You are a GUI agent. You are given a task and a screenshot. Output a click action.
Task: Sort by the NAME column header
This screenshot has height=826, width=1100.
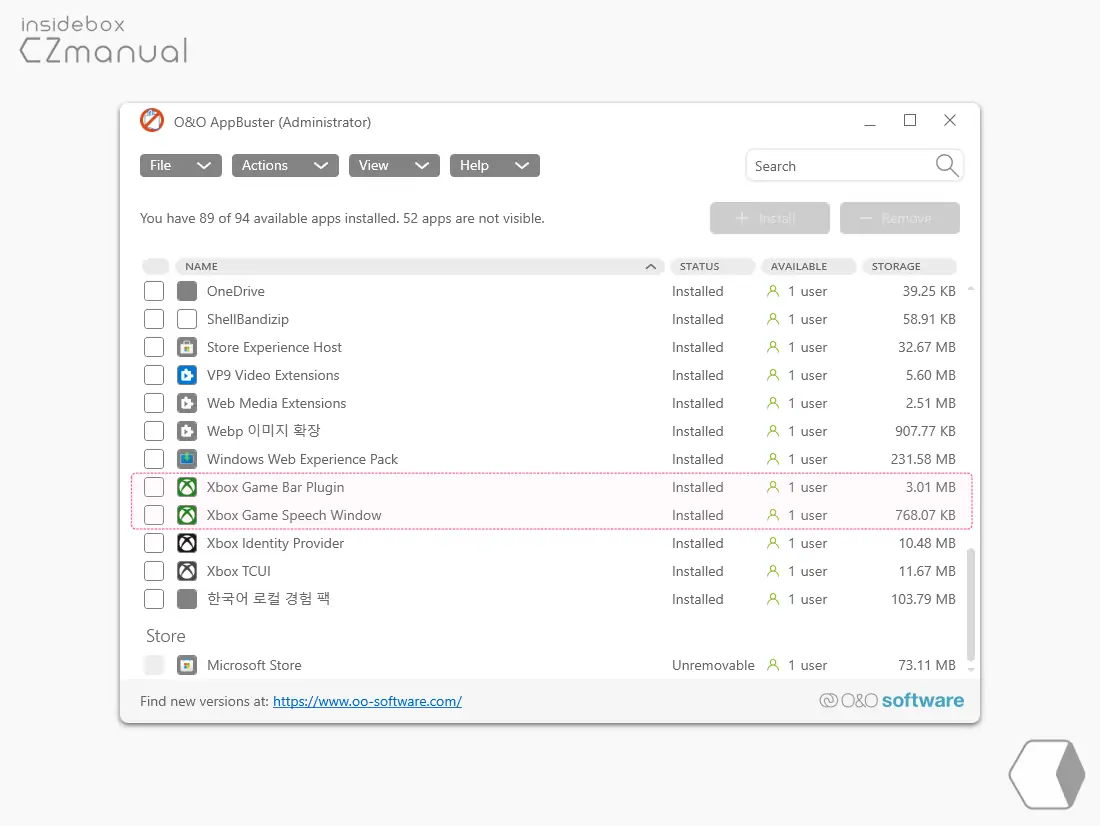click(420, 267)
